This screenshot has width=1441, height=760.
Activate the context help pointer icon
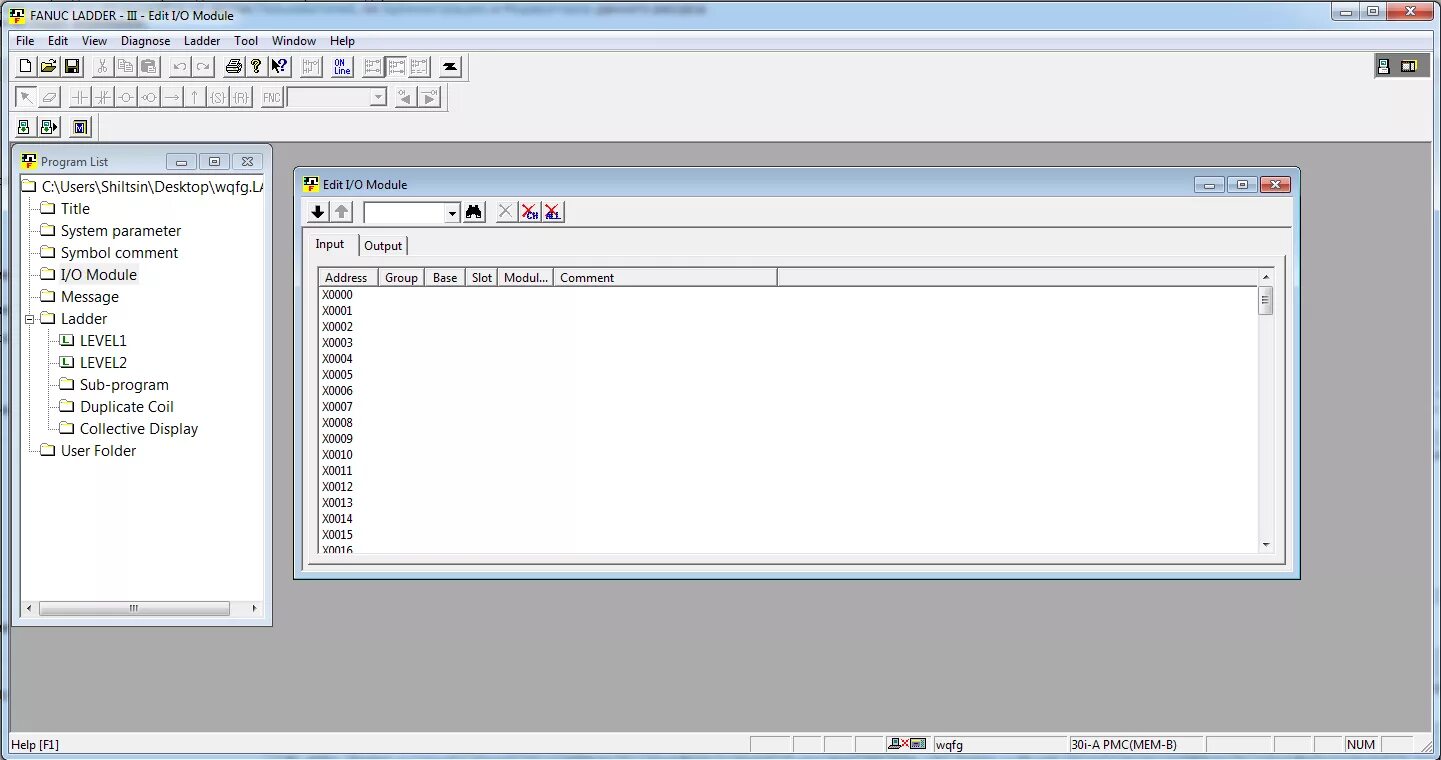(x=279, y=67)
